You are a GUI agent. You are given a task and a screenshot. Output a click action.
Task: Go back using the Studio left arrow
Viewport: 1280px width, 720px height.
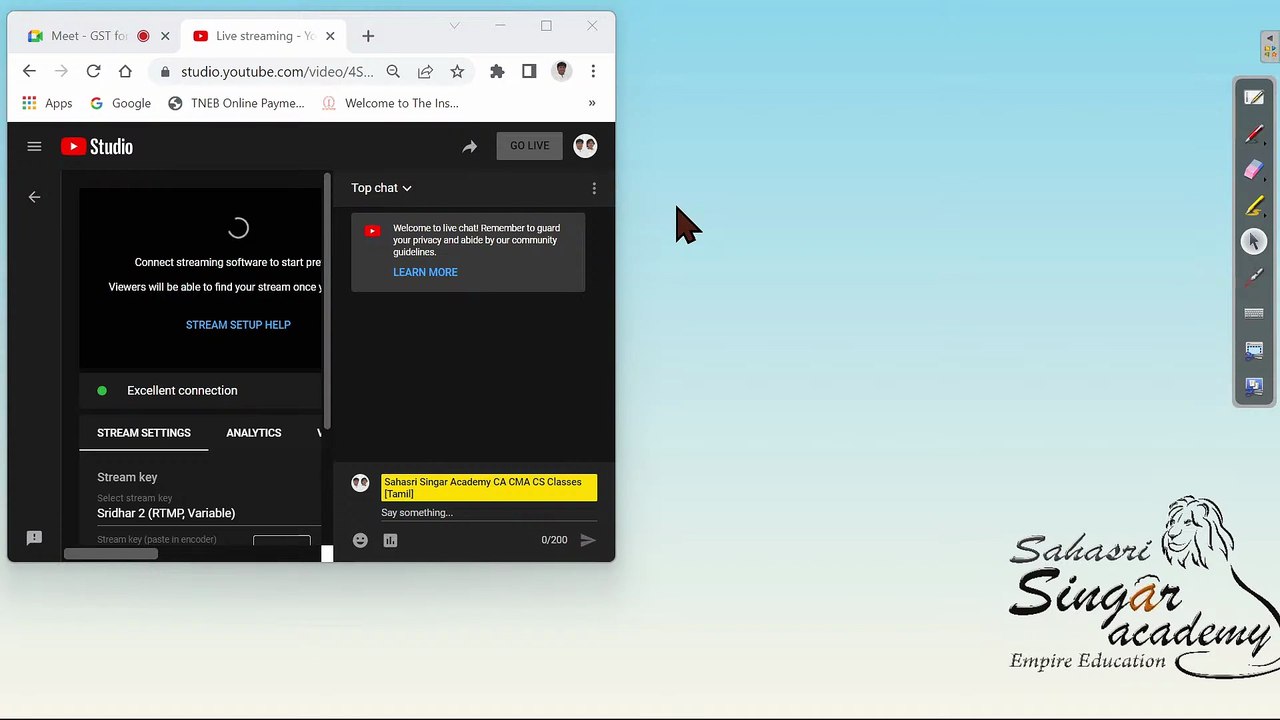click(x=34, y=197)
